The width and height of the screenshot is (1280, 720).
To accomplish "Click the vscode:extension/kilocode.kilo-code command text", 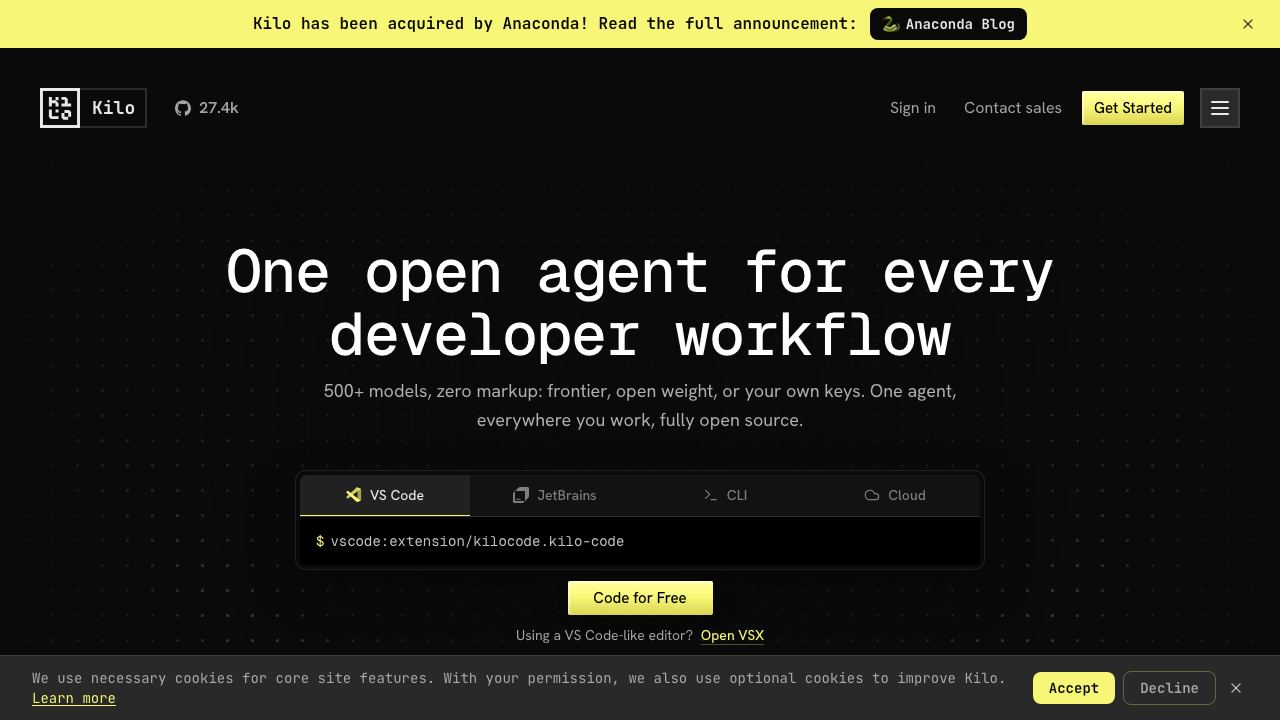I will [477, 541].
